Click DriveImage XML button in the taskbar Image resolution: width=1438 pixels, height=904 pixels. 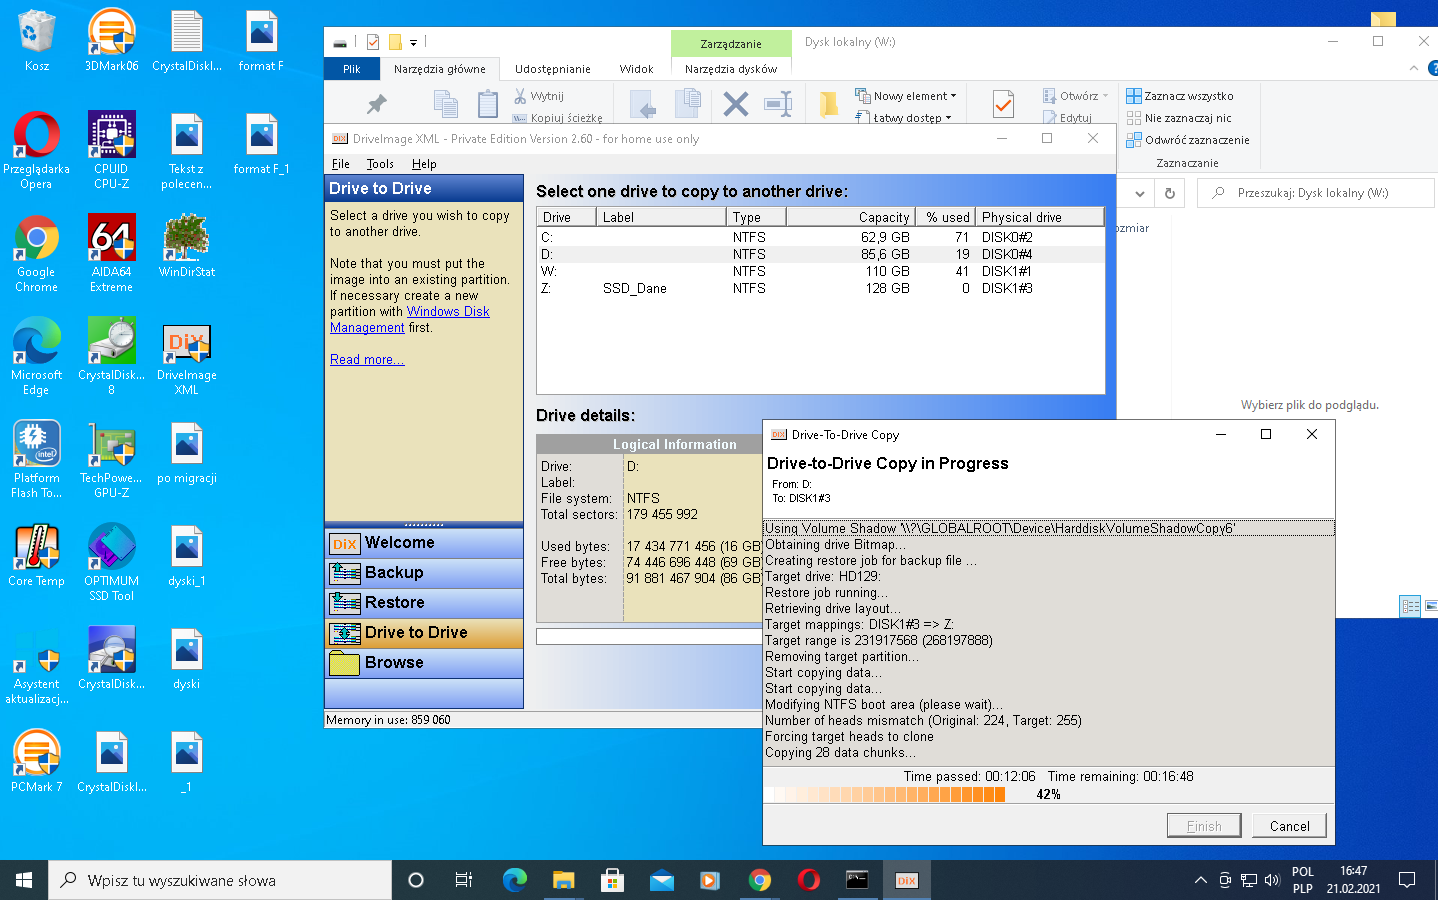pyautogui.click(x=906, y=880)
